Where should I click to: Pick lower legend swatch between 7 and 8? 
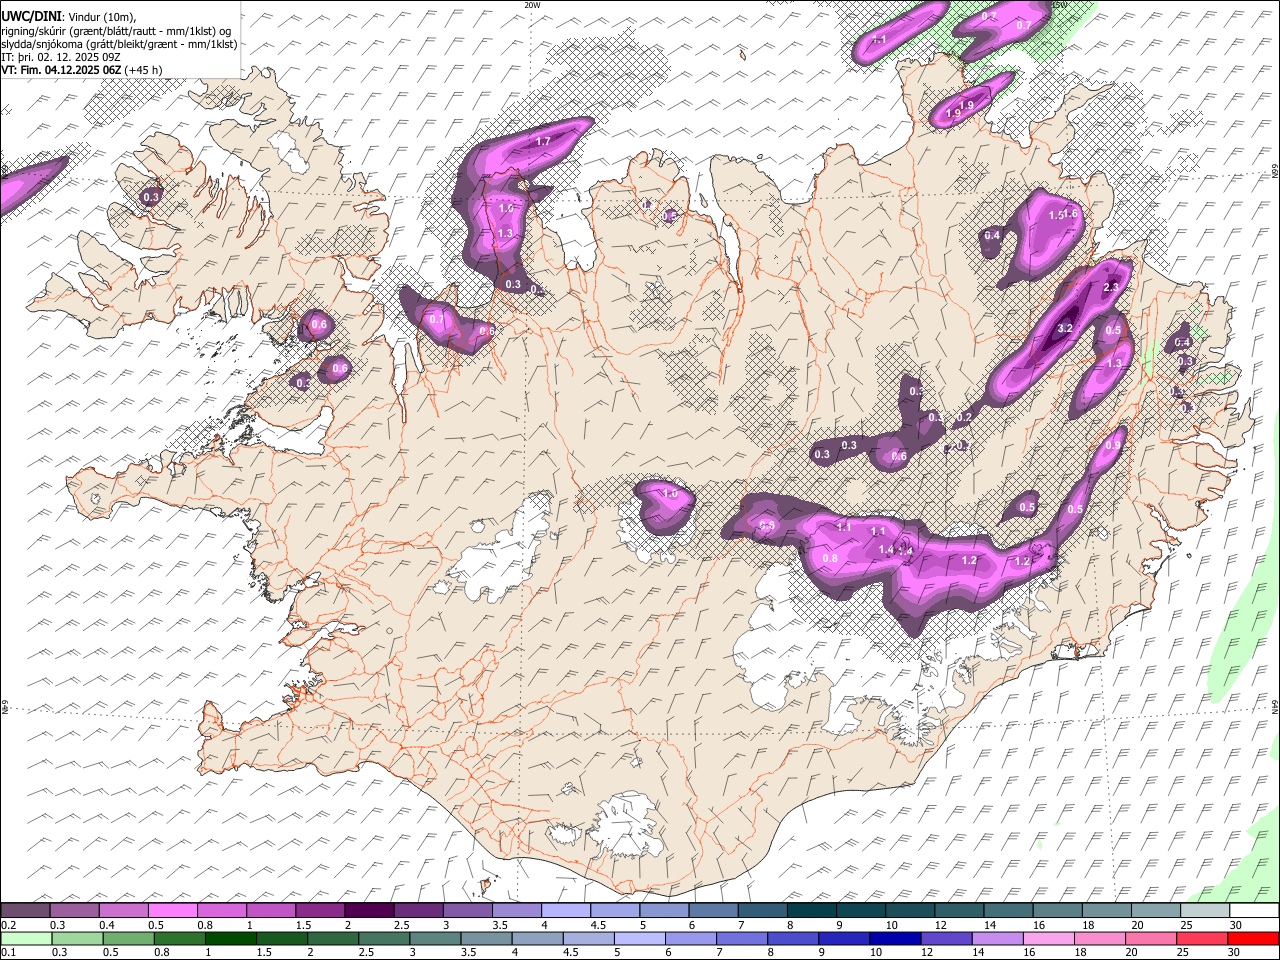point(742,938)
